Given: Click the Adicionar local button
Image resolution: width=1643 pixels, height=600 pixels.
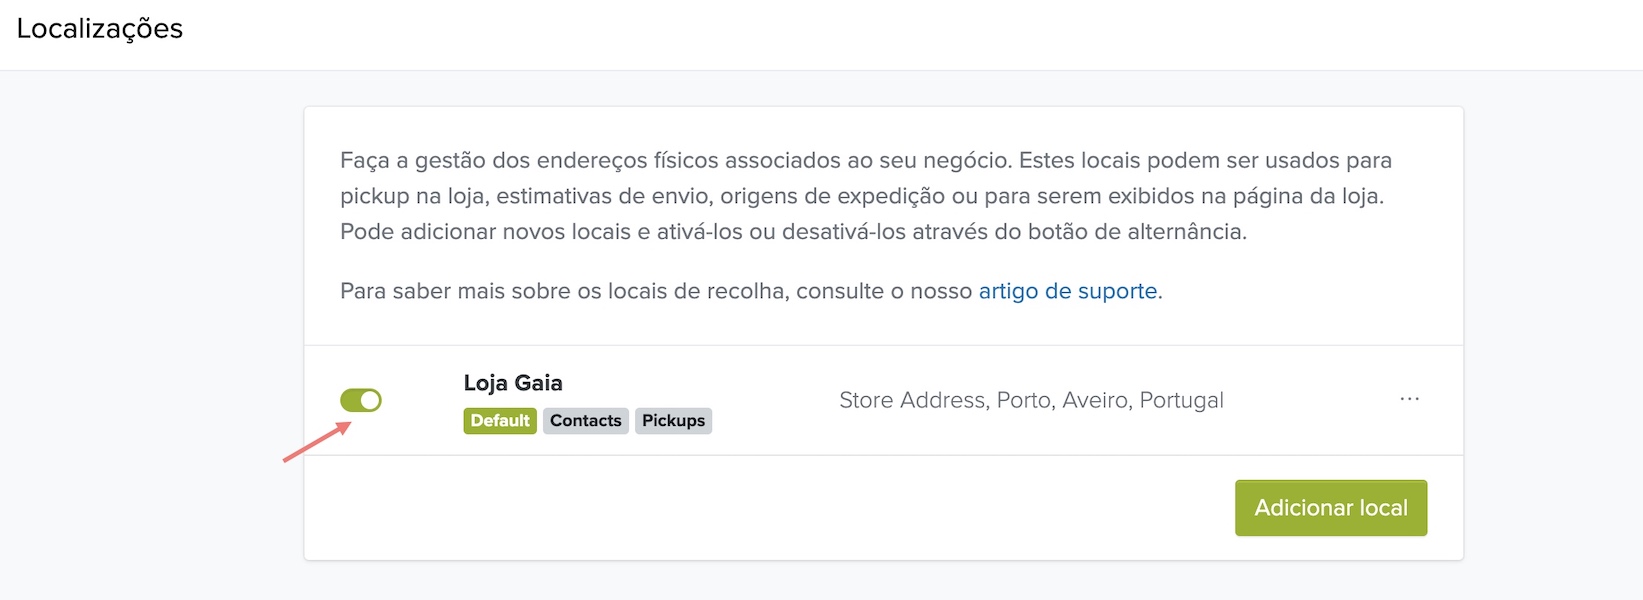Looking at the screenshot, I should (x=1331, y=508).
